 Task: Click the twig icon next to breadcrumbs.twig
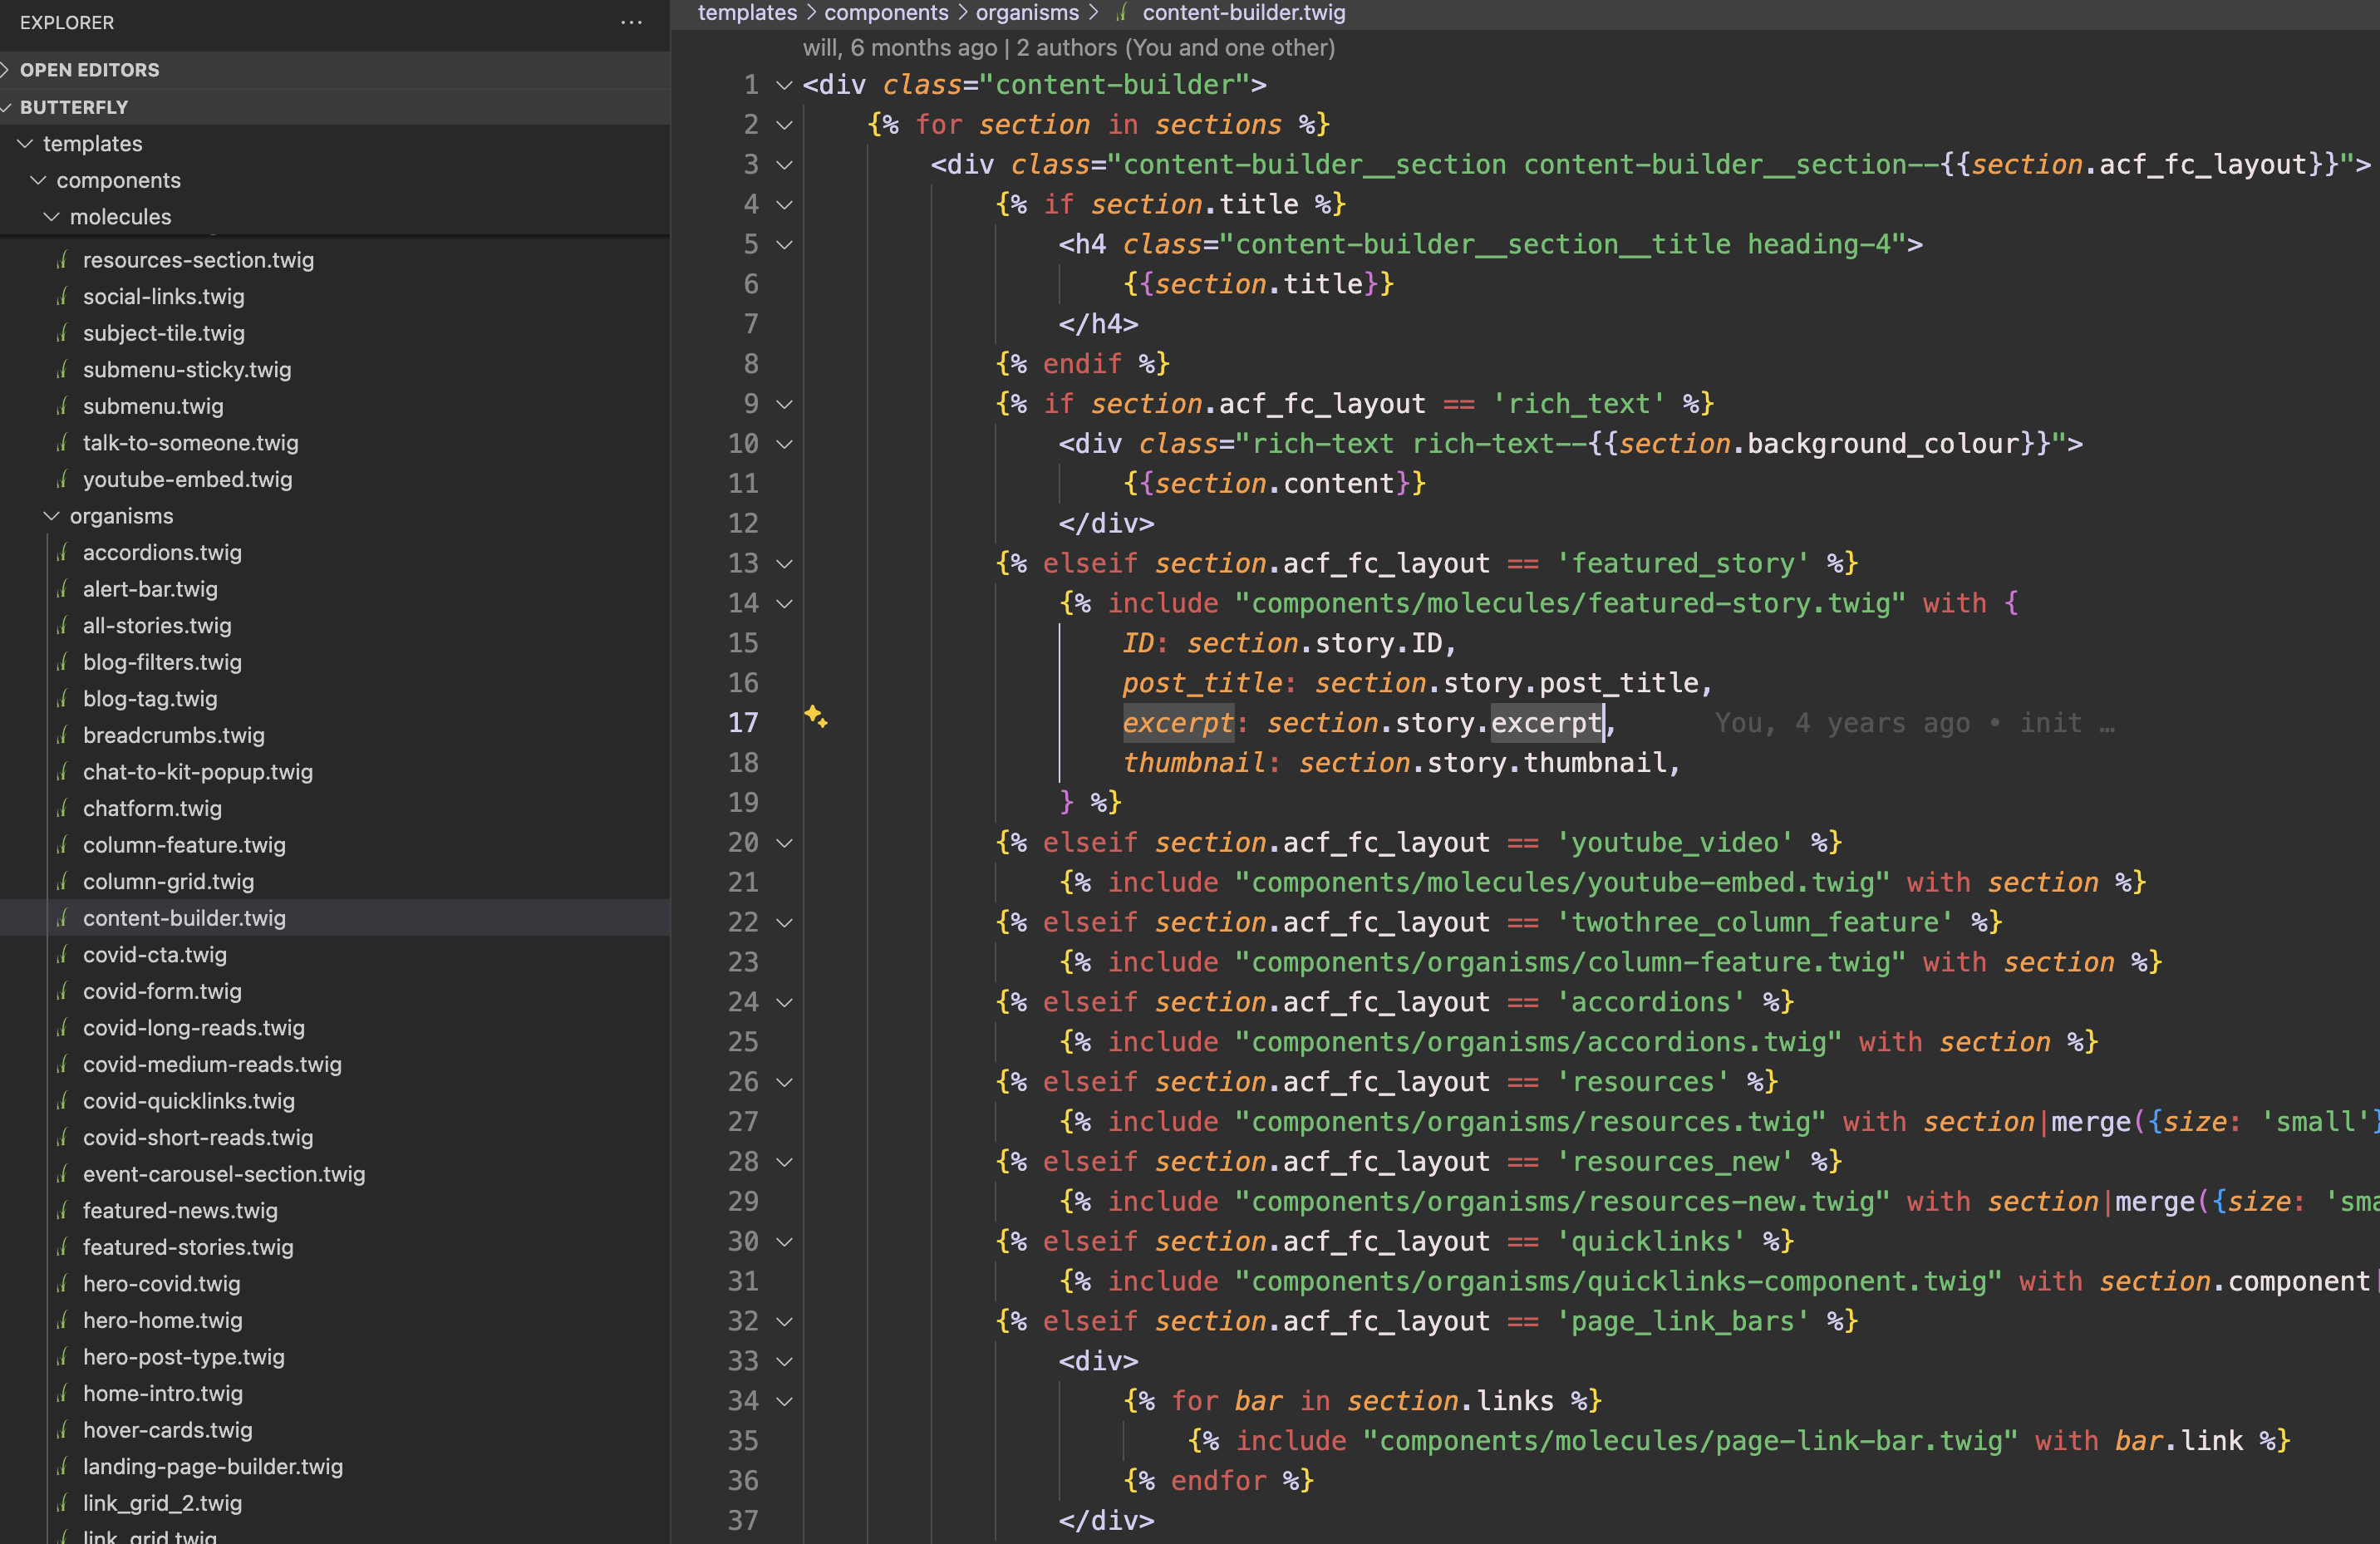tap(63, 735)
